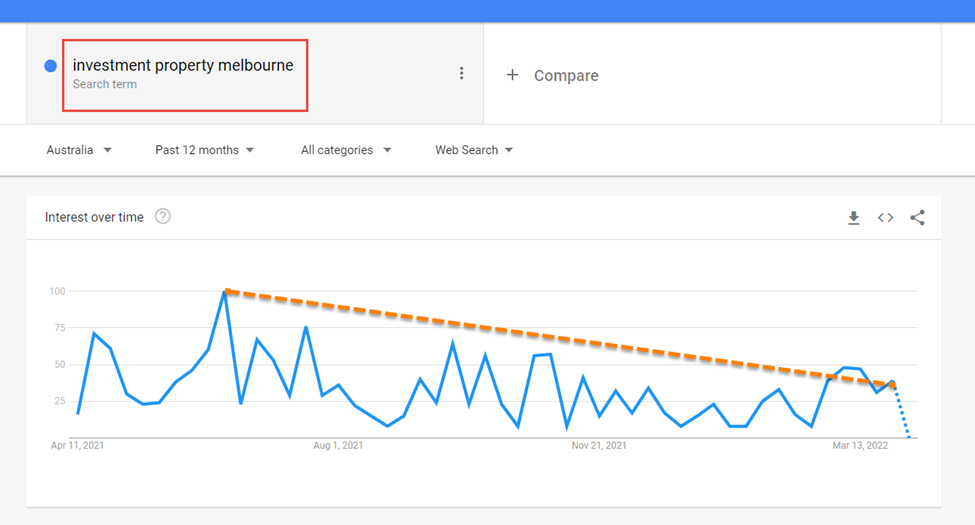Screen dimensions: 975x525
Task: Click the Mar 13, 2022 axis label
Action: (860, 445)
